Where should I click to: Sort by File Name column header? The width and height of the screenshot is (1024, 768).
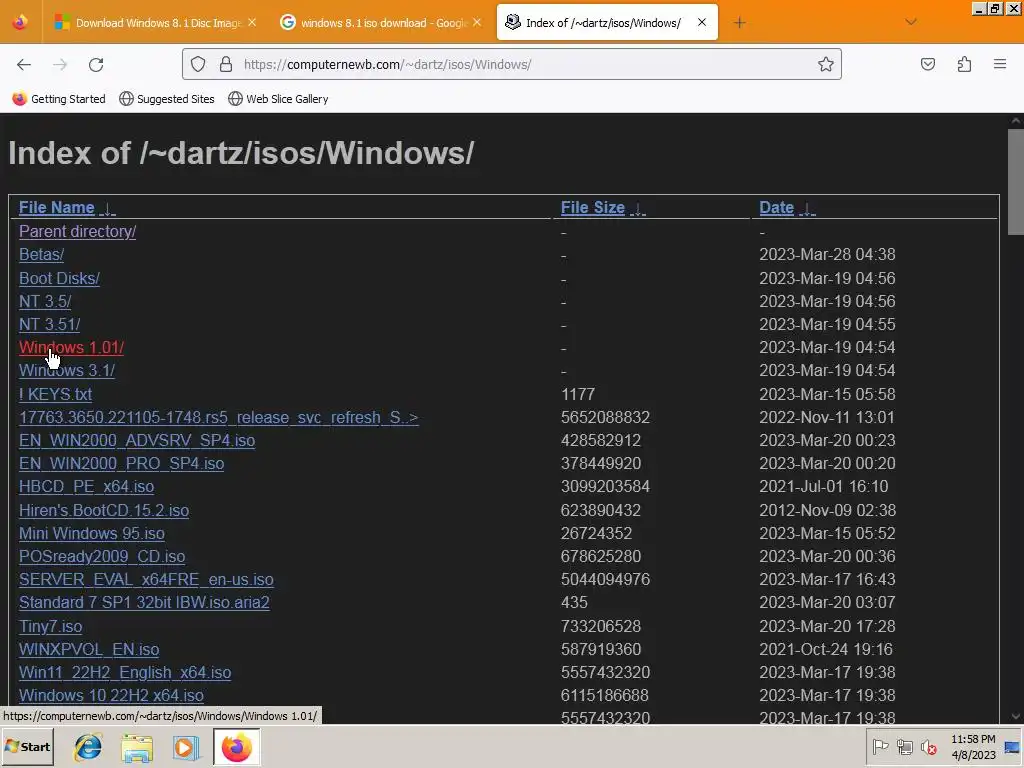pyautogui.click(x=57, y=208)
